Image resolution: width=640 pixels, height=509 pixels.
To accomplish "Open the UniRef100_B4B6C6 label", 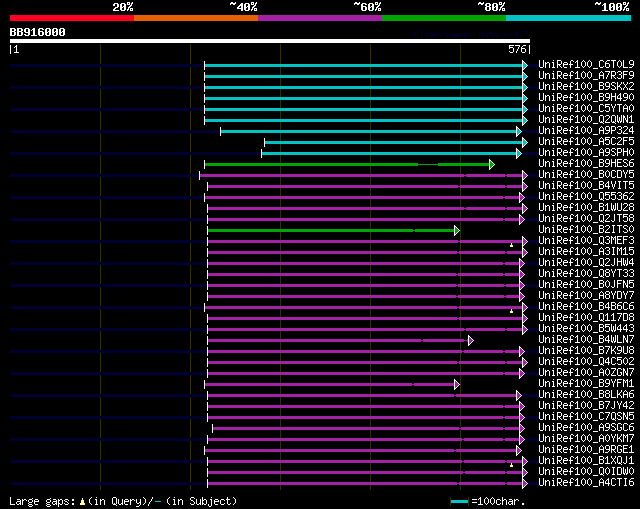I will [x=586, y=307].
